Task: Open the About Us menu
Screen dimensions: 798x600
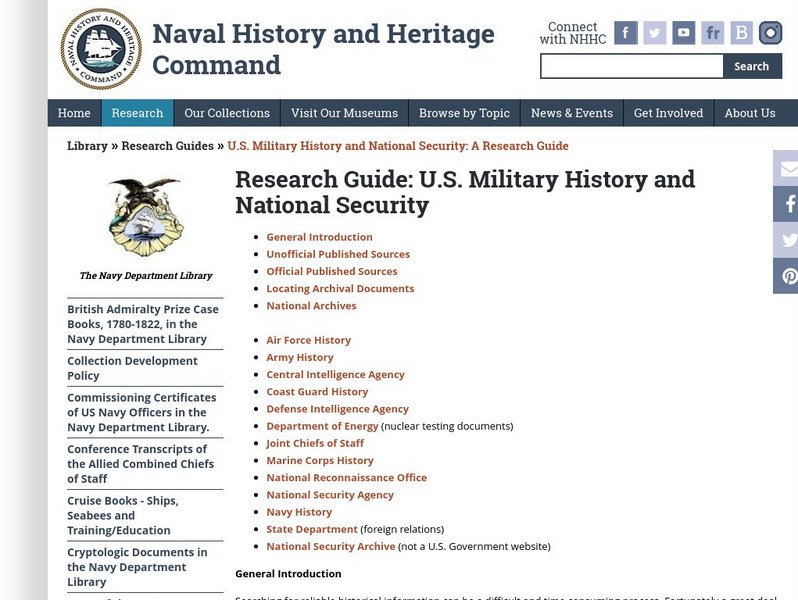Action: (750, 113)
